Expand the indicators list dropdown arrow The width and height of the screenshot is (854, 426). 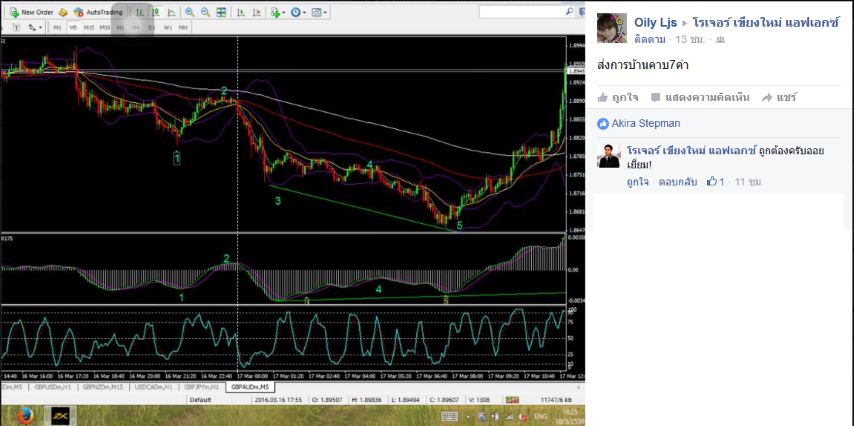pyautogui.click(x=283, y=13)
